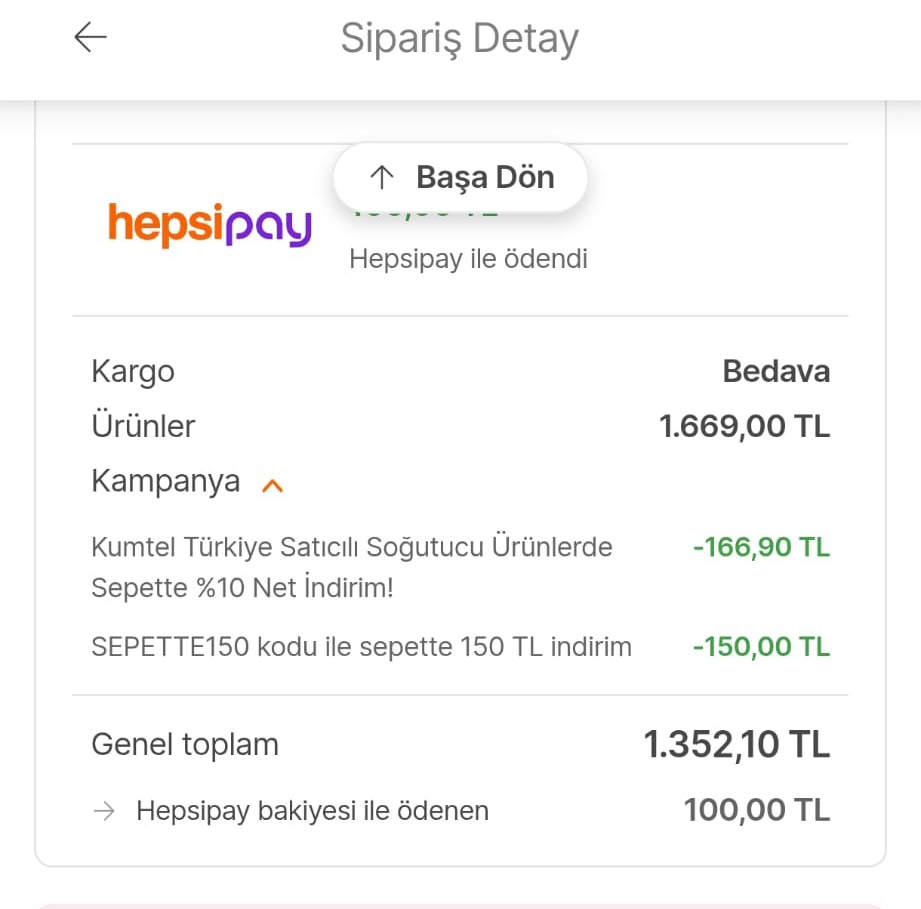Tap the Kargo row label
The image size is (921, 909).
click(133, 372)
